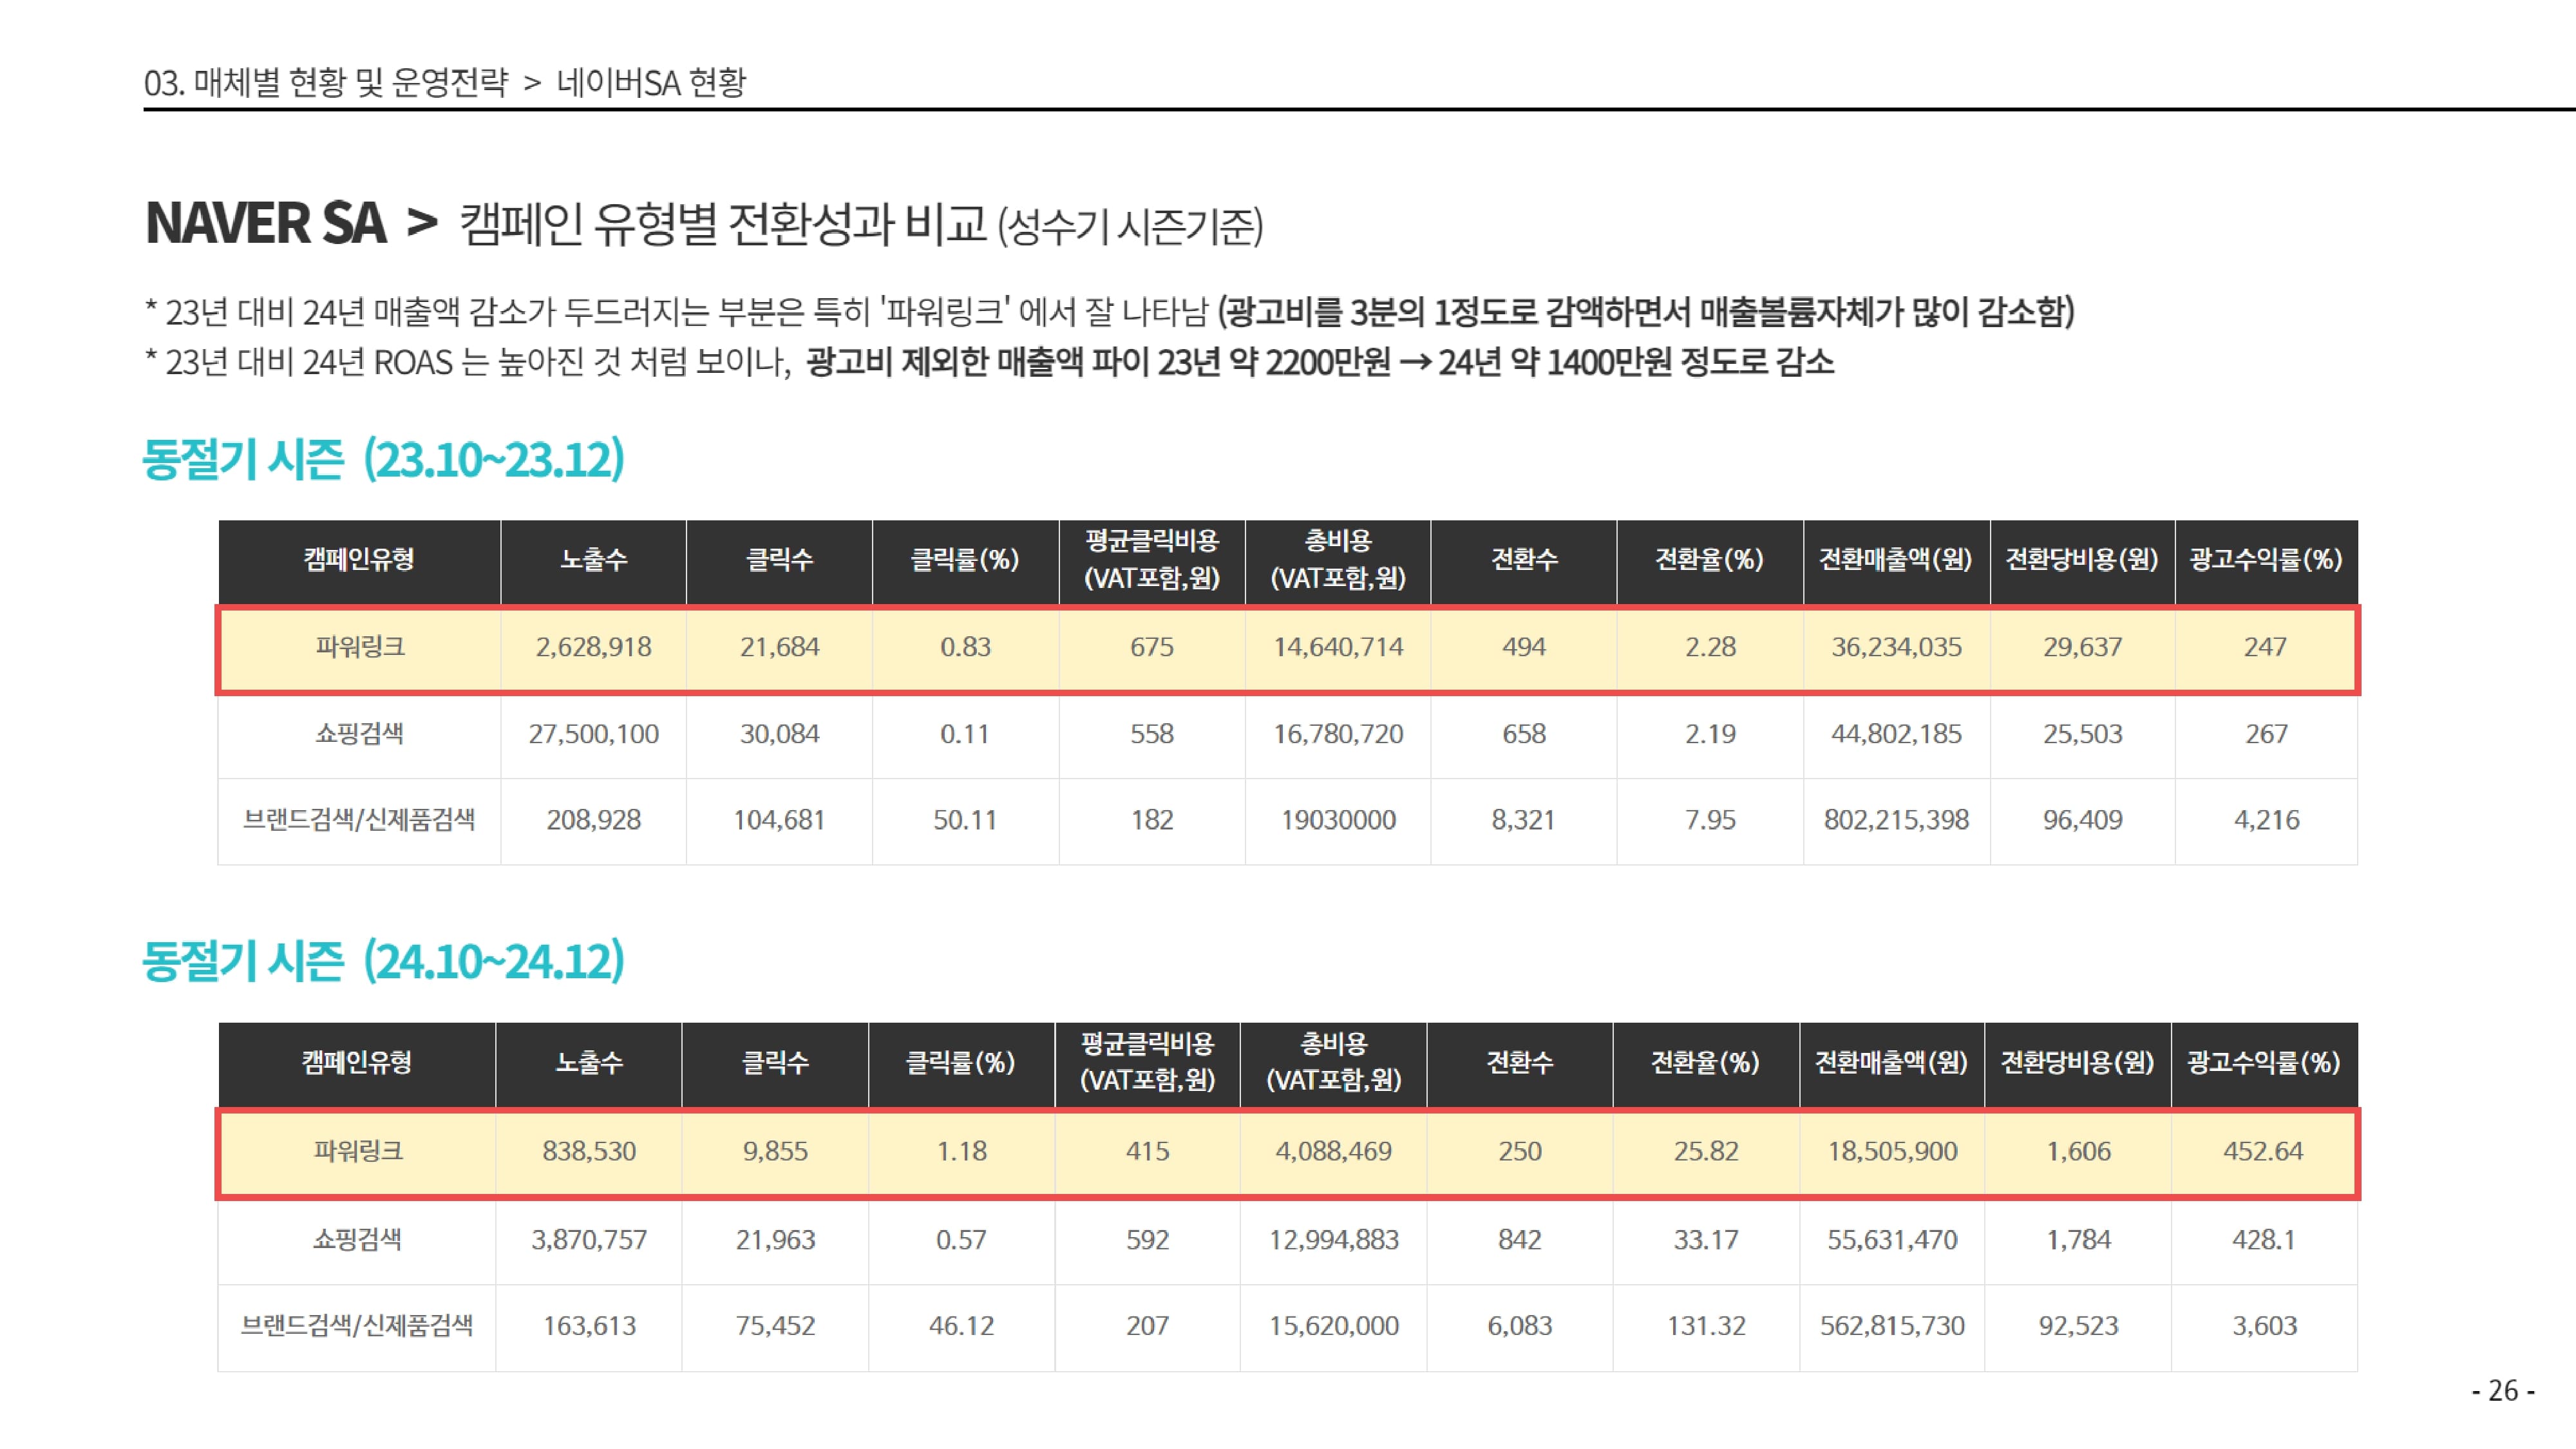This screenshot has width=2576, height=1449.
Task: Click the cell value '30,084'
Action: [x=780, y=734]
